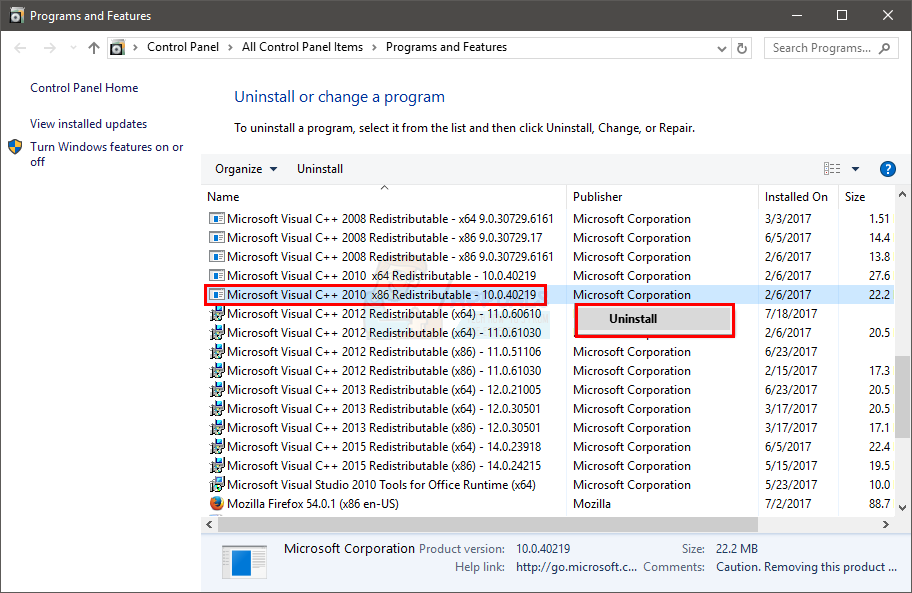Click the Programs and Features title bar icon

pyautogui.click(x=17, y=15)
